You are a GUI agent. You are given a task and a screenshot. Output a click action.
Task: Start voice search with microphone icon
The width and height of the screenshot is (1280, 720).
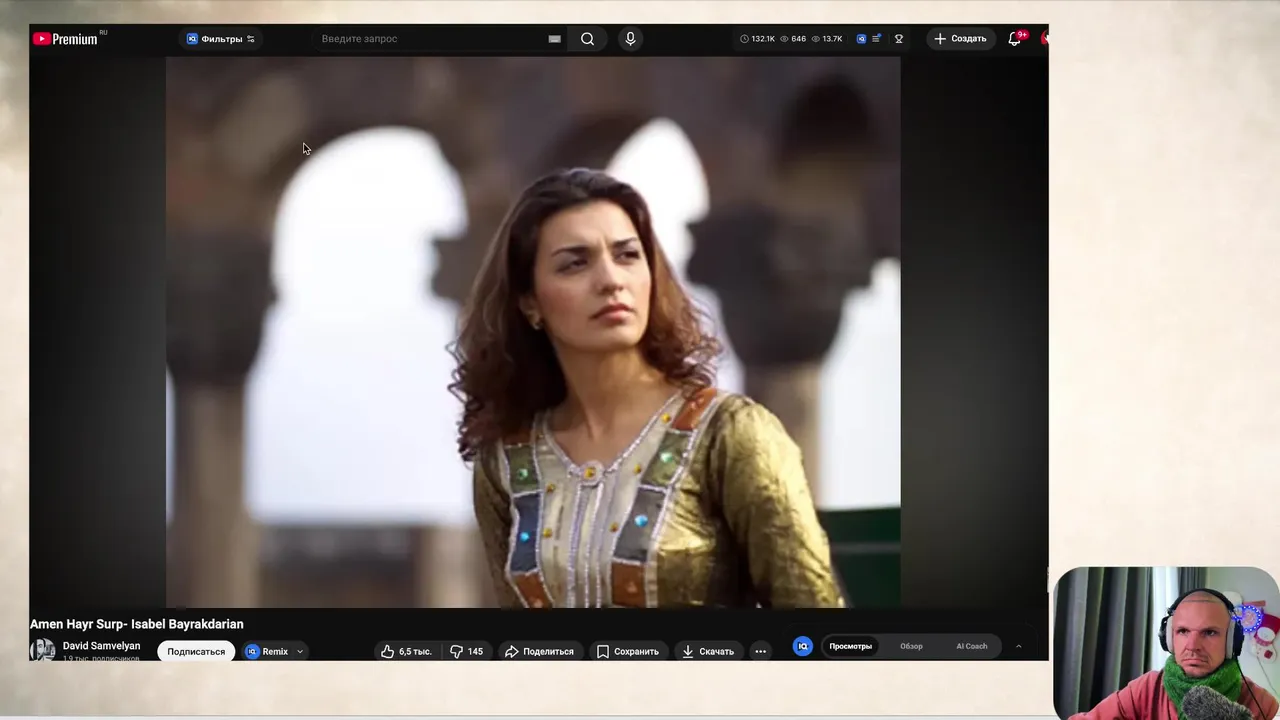[x=630, y=39]
